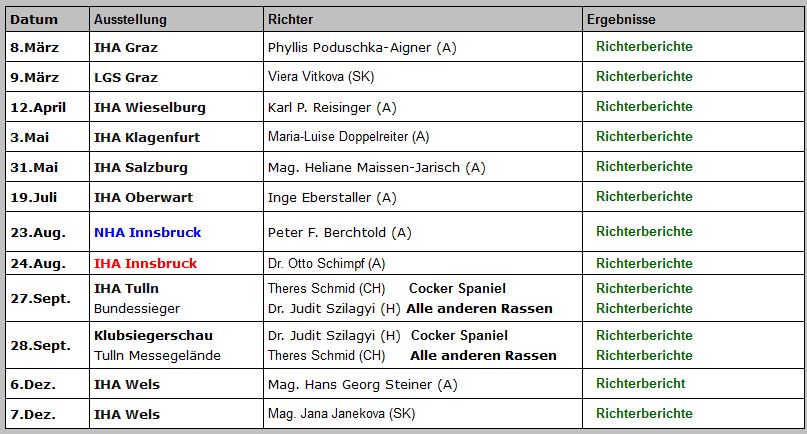The width and height of the screenshot is (807, 434).
Task: Open Richterberichte for 24.Aug. IHA Innsbruck
Action: point(644,264)
